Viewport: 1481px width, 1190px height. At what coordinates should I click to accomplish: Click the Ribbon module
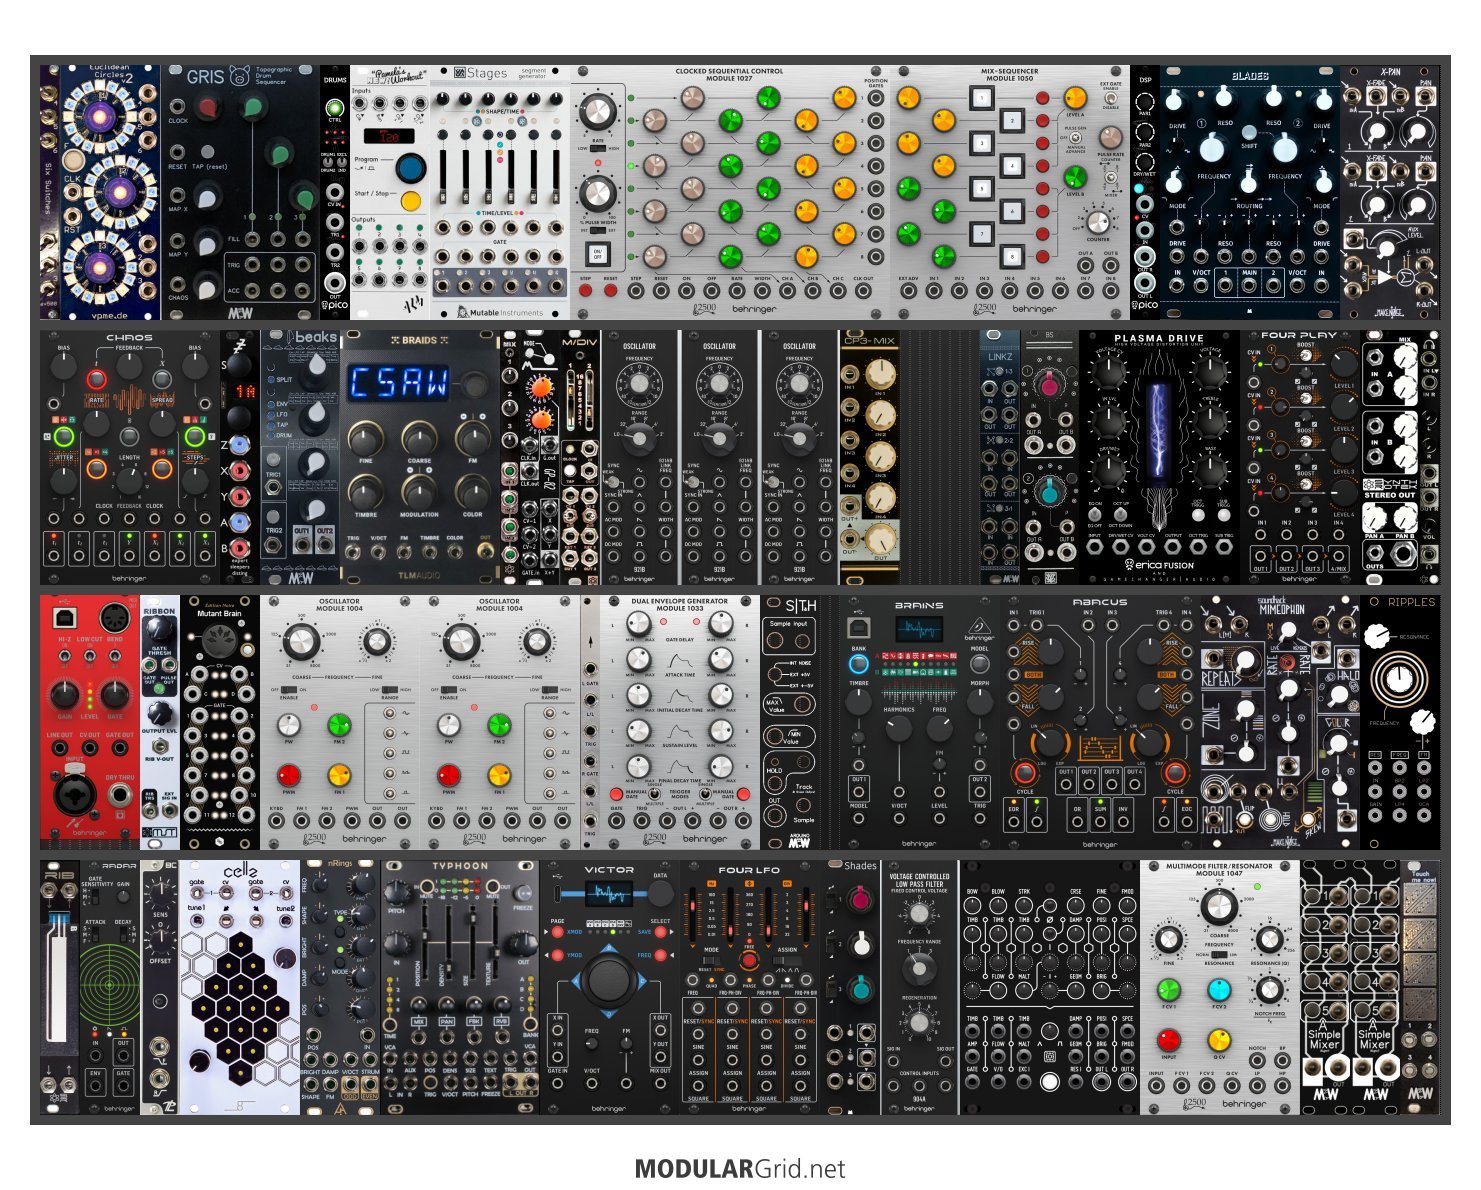tap(160, 722)
